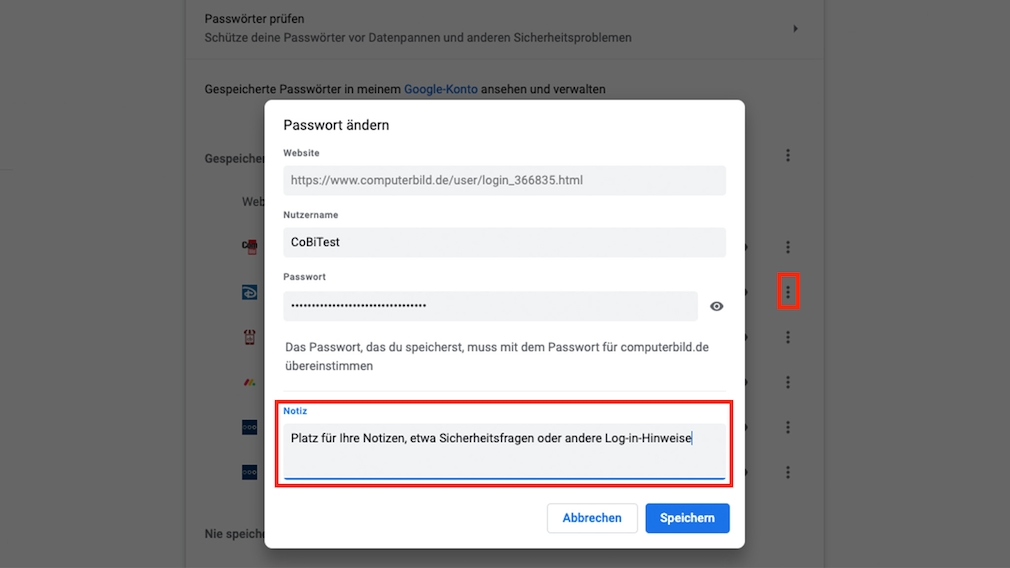The image size is (1010, 568).
Task: Open three-dot menu for the third password row
Action: point(788,337)
